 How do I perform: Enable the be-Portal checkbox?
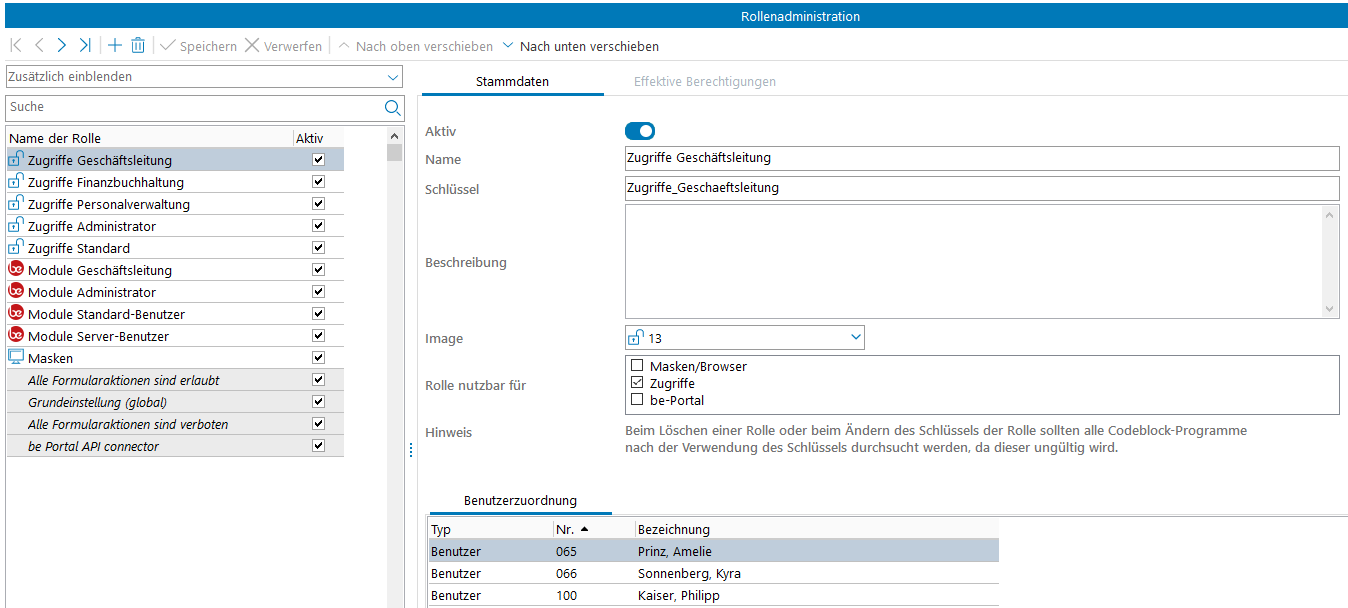637,400
